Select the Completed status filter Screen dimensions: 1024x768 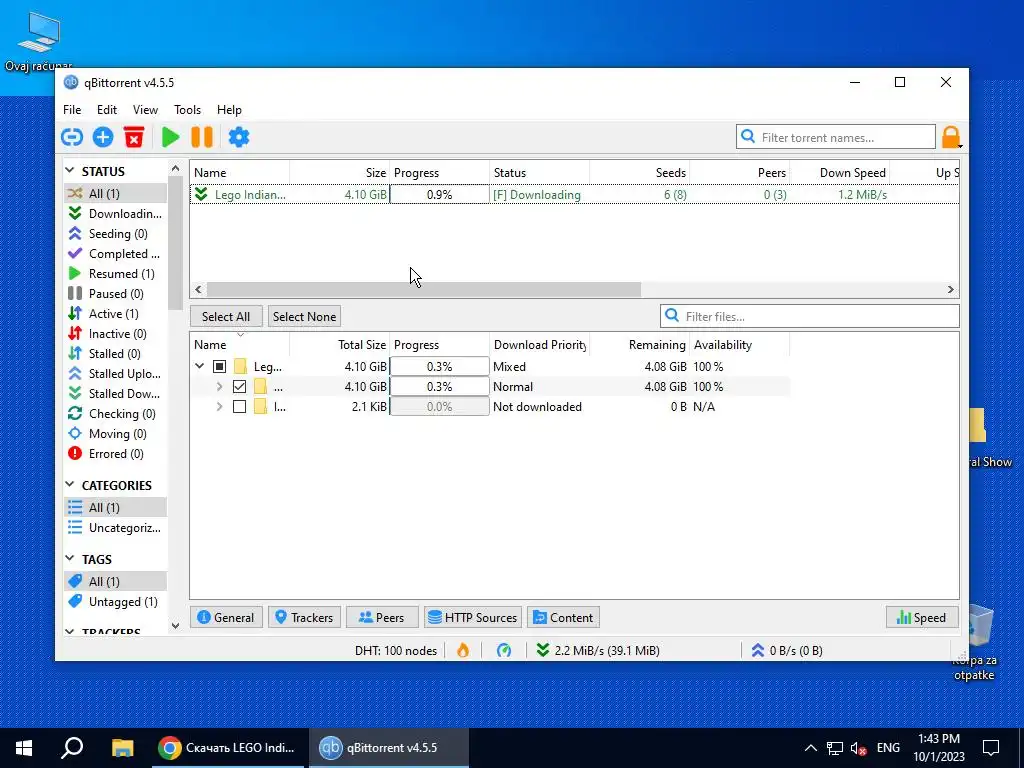(x=115, y=253)
